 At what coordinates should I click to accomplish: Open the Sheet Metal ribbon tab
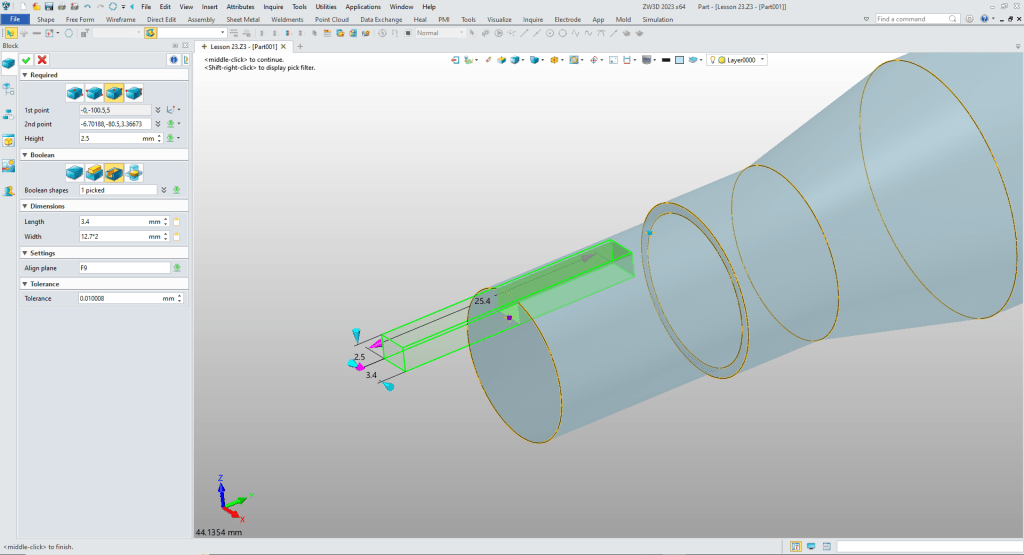(x=242, y=19)
